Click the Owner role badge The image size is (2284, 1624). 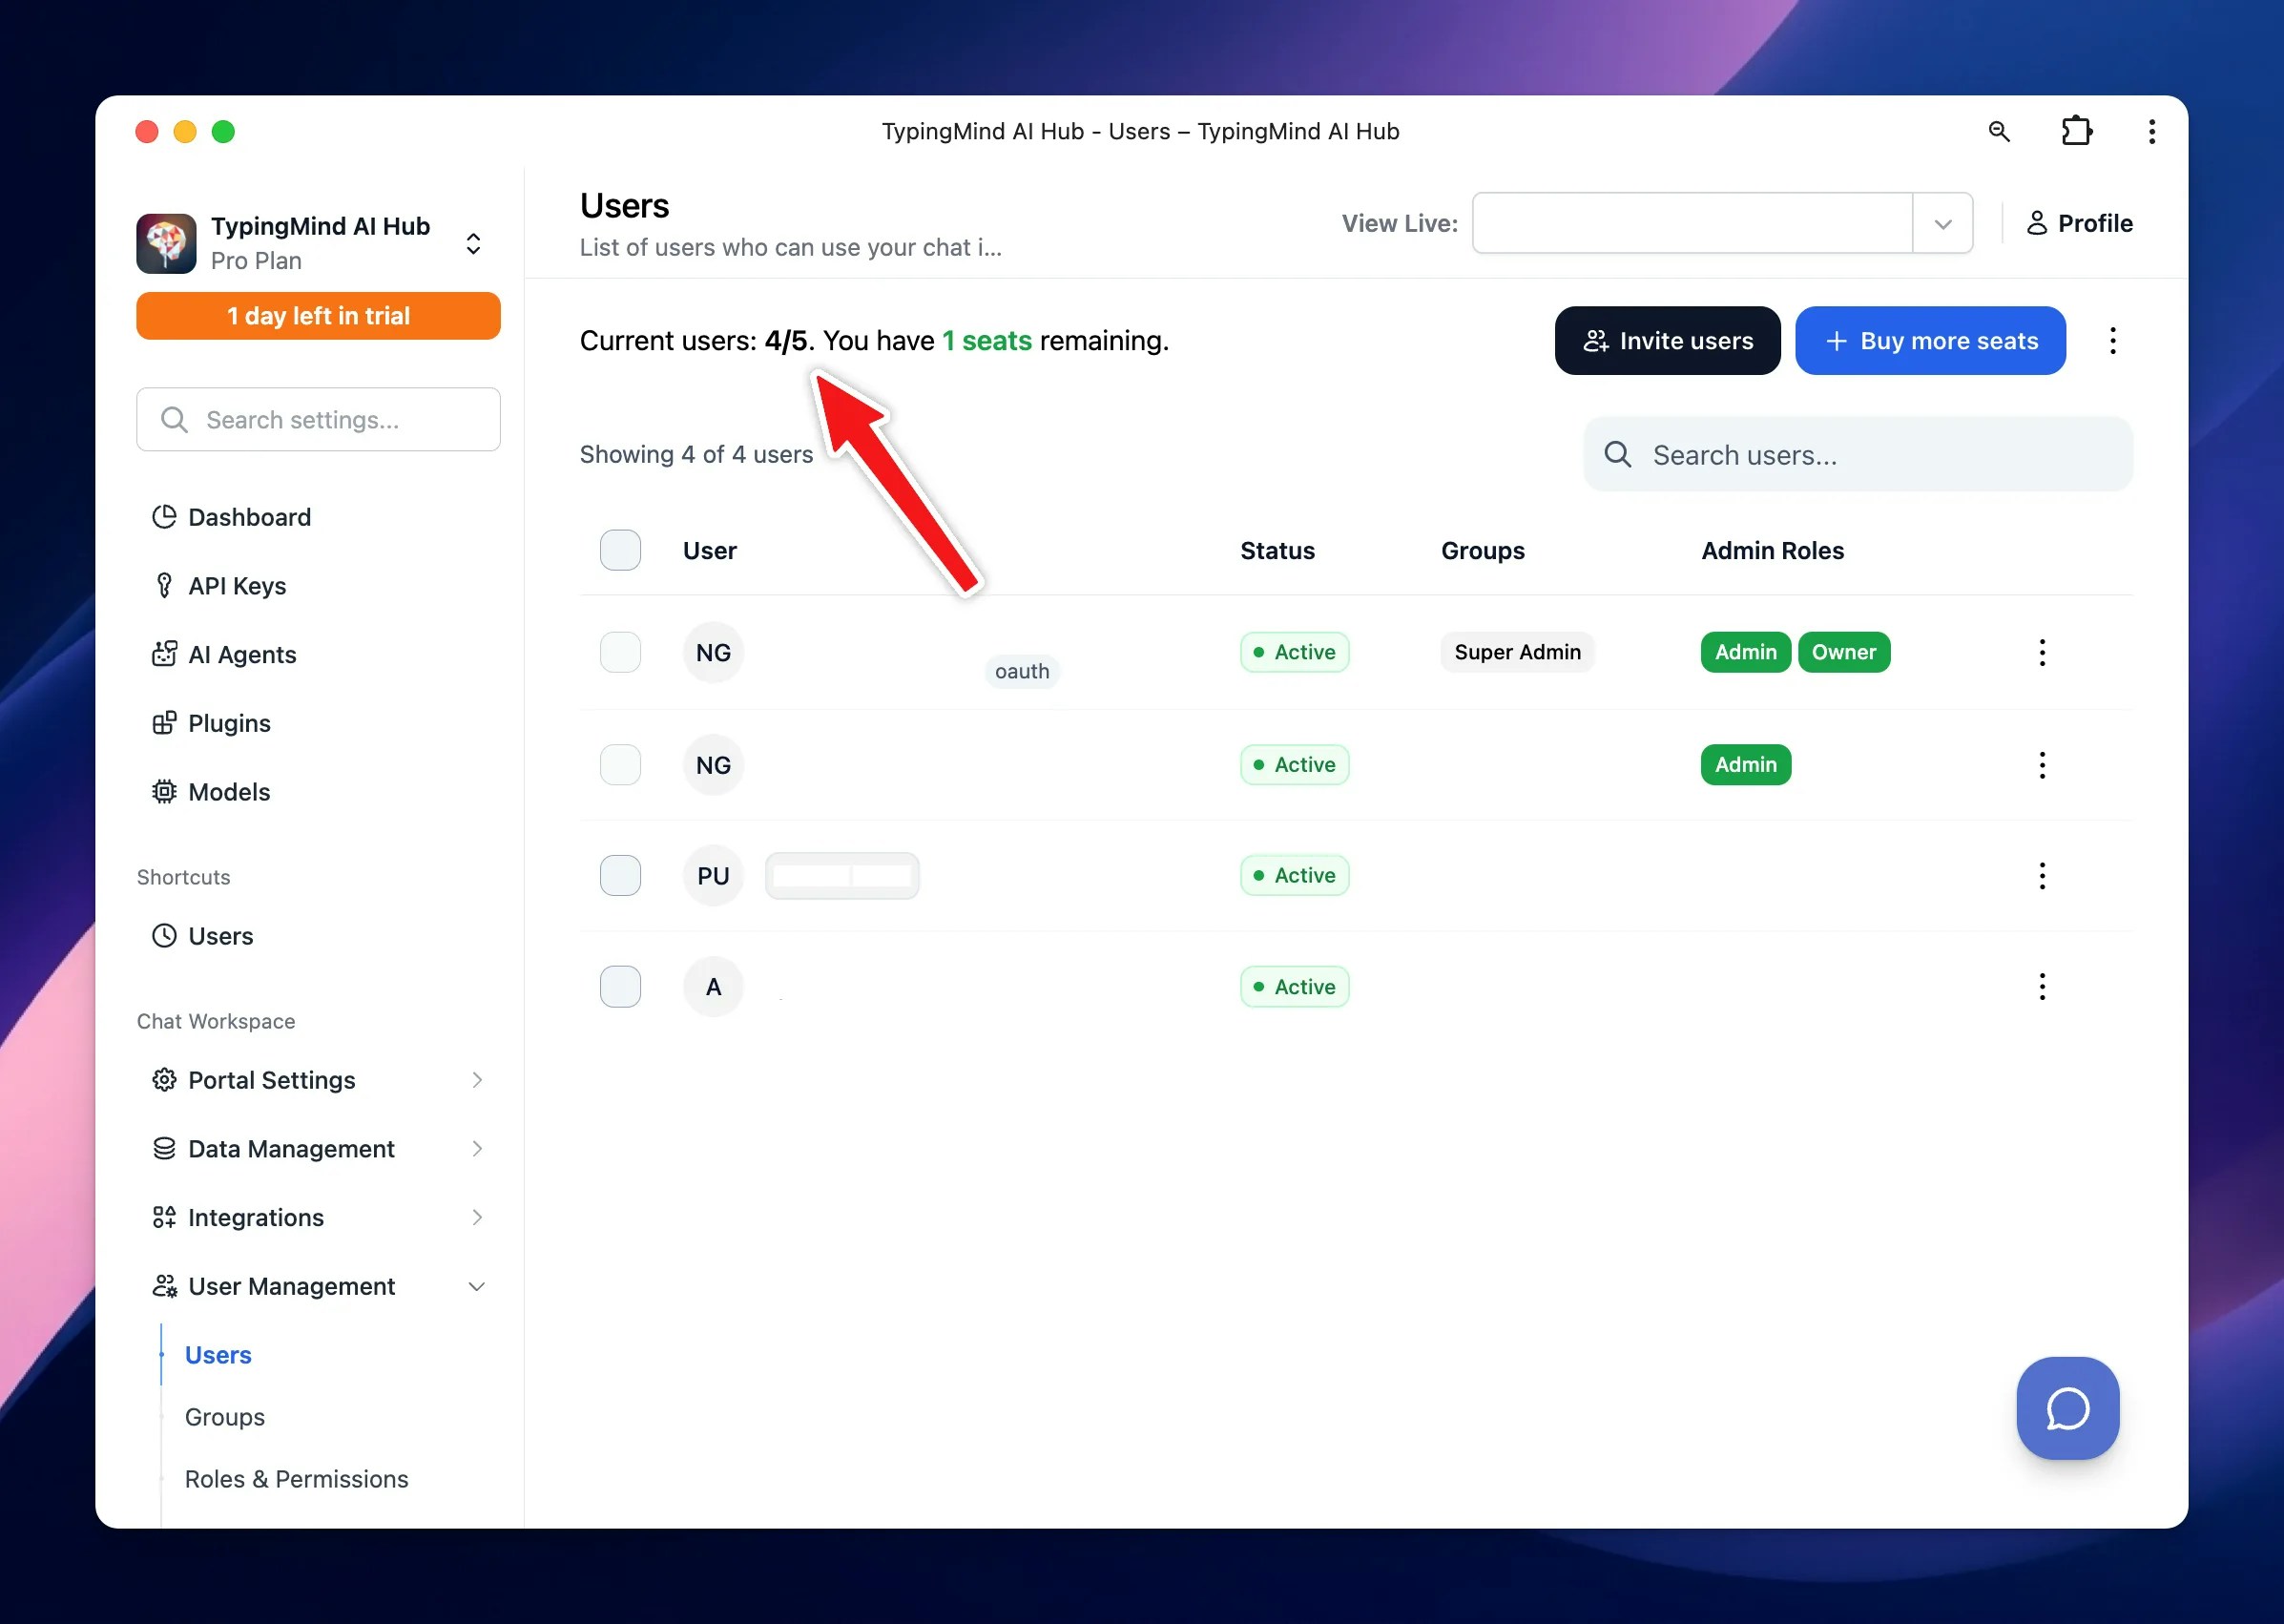(1843, 652)
